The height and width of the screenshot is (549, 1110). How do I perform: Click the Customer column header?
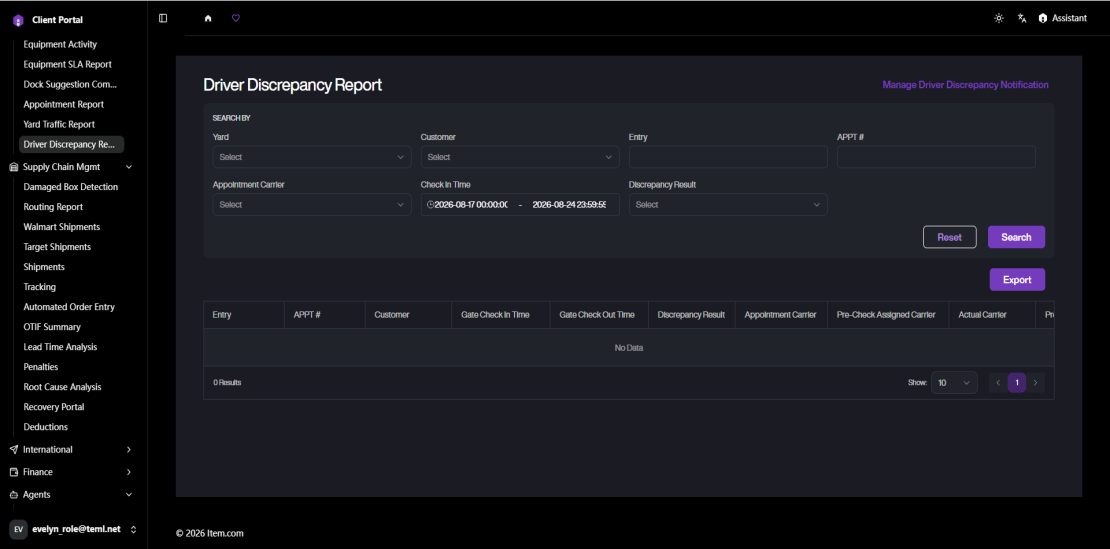tap(408, 314)
